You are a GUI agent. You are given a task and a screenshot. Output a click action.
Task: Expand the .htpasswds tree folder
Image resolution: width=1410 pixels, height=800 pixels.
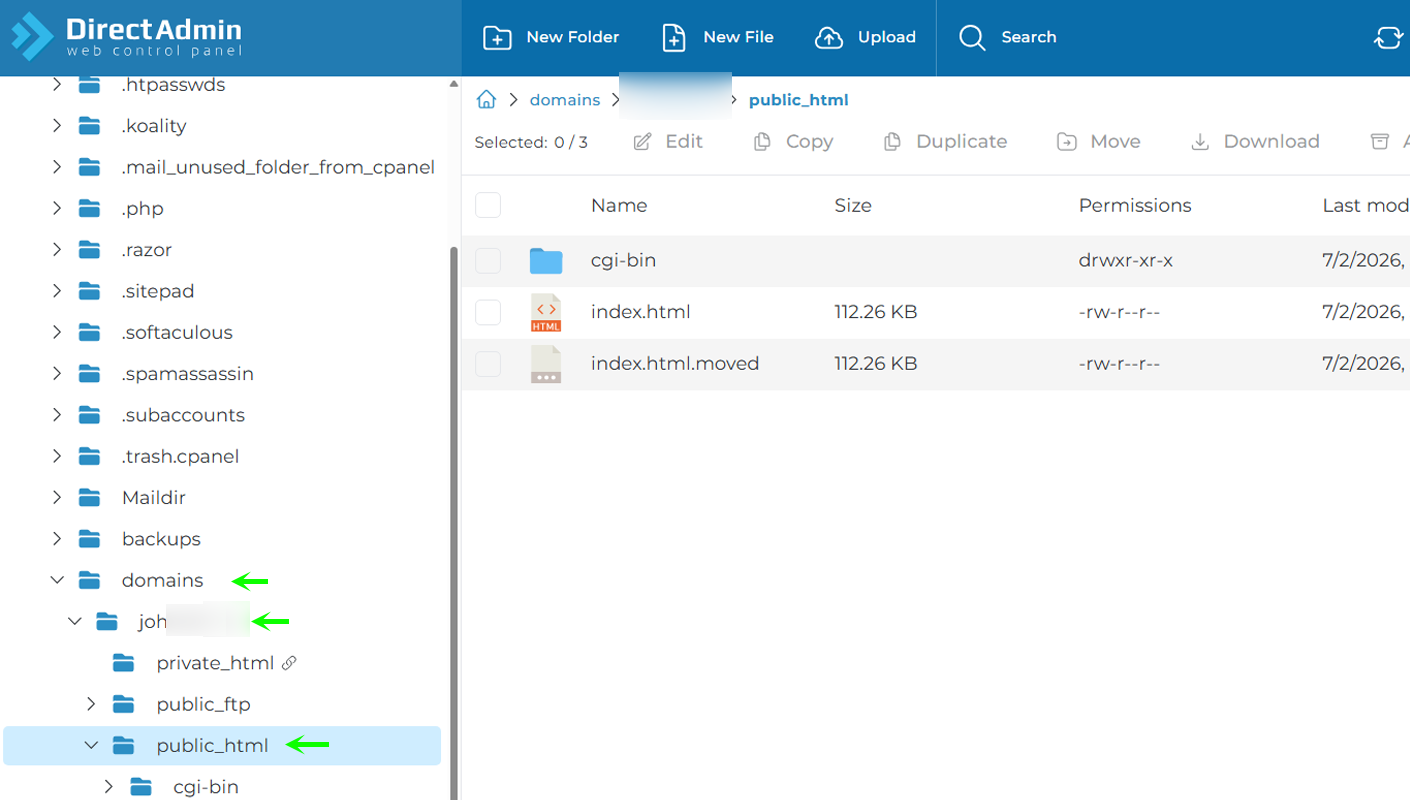coord(57,85)
